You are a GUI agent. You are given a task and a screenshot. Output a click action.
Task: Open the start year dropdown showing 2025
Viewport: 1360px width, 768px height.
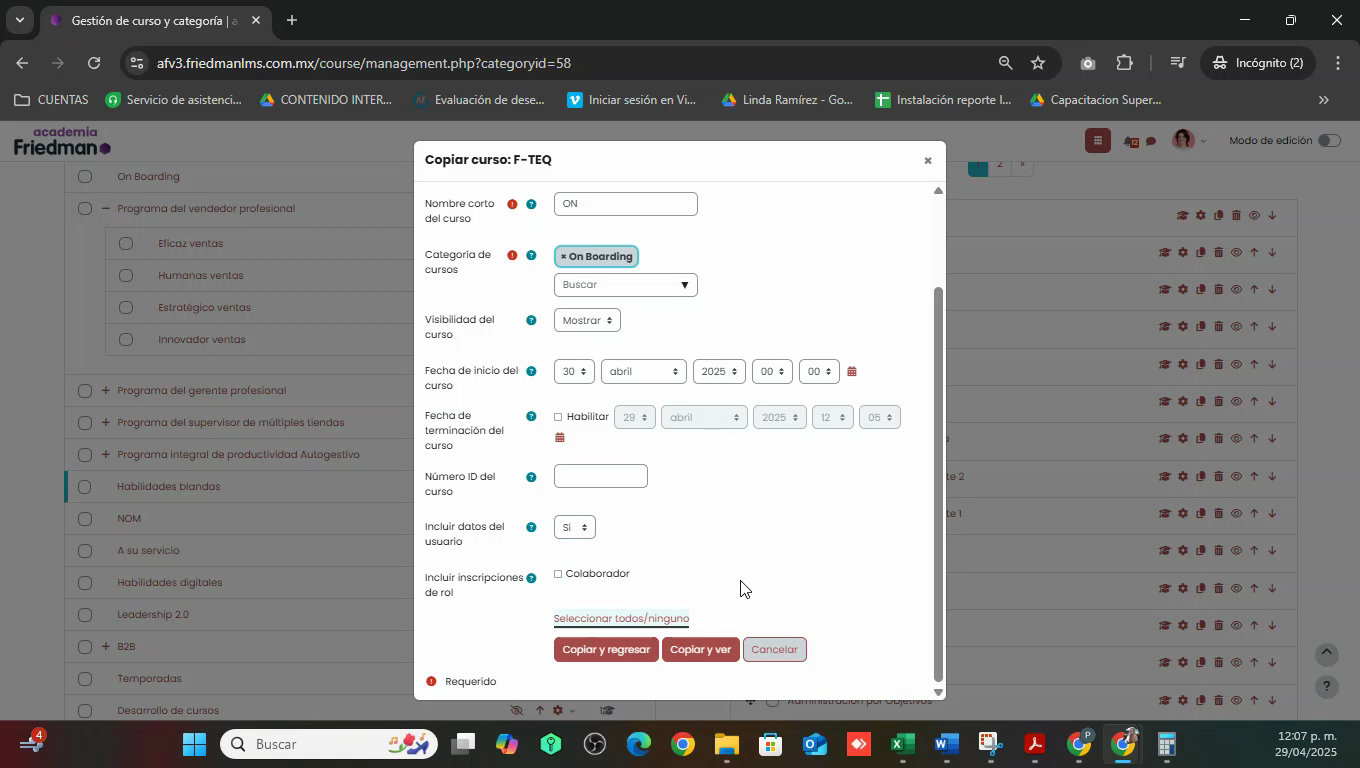719,371
